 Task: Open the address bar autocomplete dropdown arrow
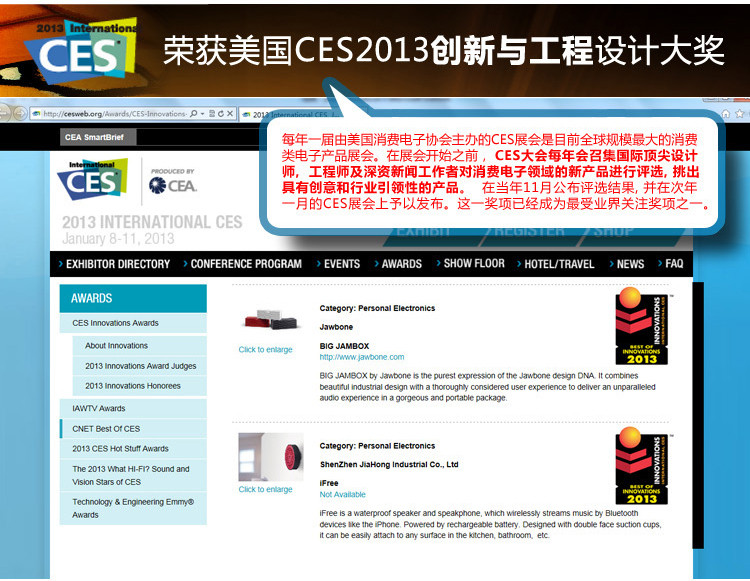point(202,114)
